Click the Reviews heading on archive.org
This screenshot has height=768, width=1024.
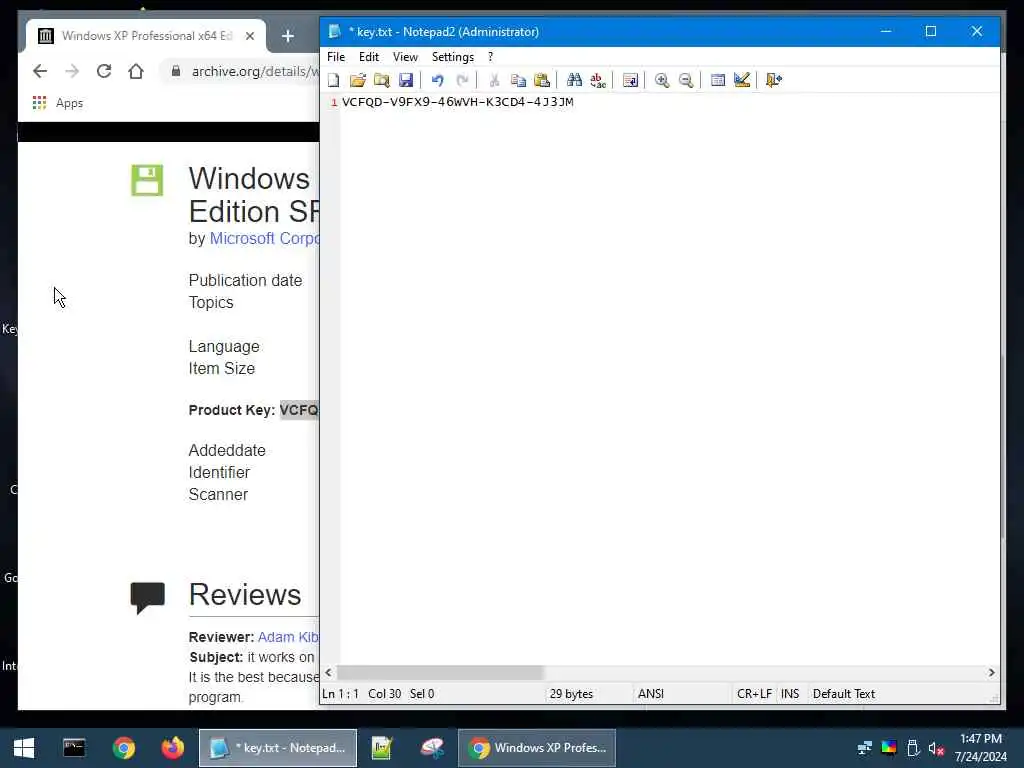click(x=245, y=594)
